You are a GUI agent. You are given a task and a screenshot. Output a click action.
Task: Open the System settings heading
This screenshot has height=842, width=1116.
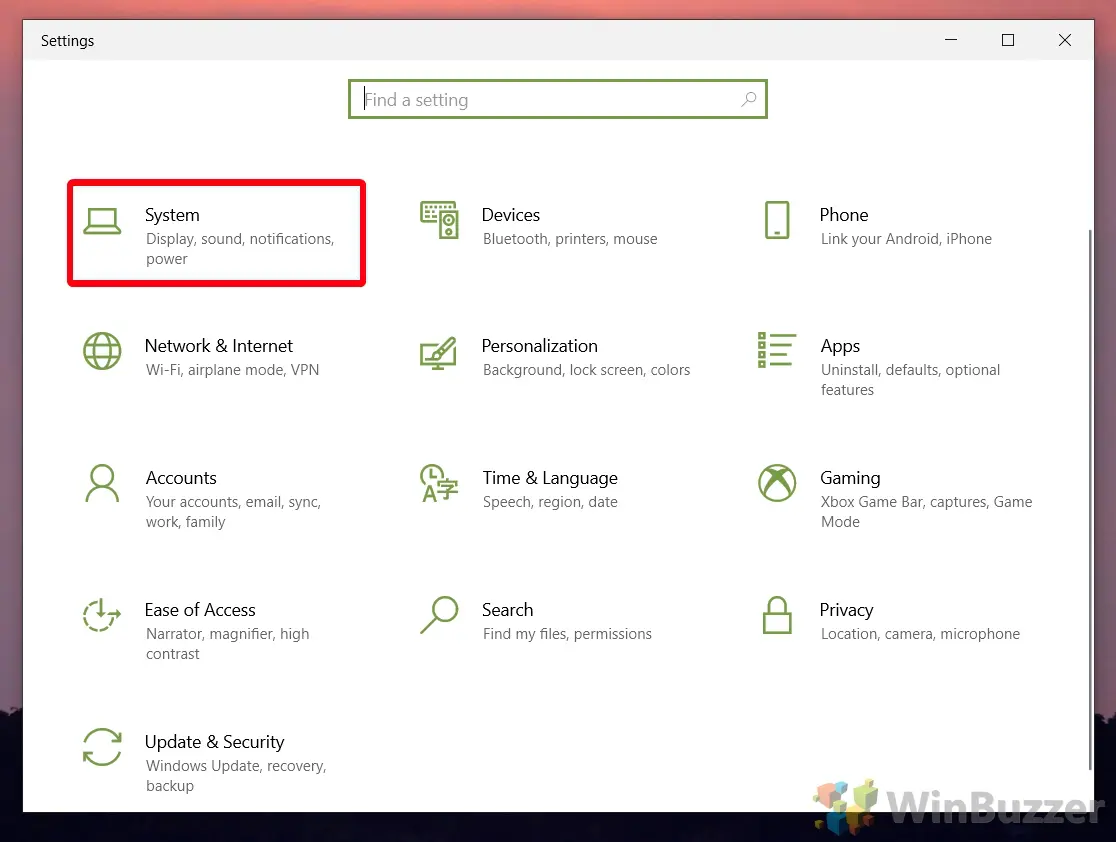coord(172,215)
